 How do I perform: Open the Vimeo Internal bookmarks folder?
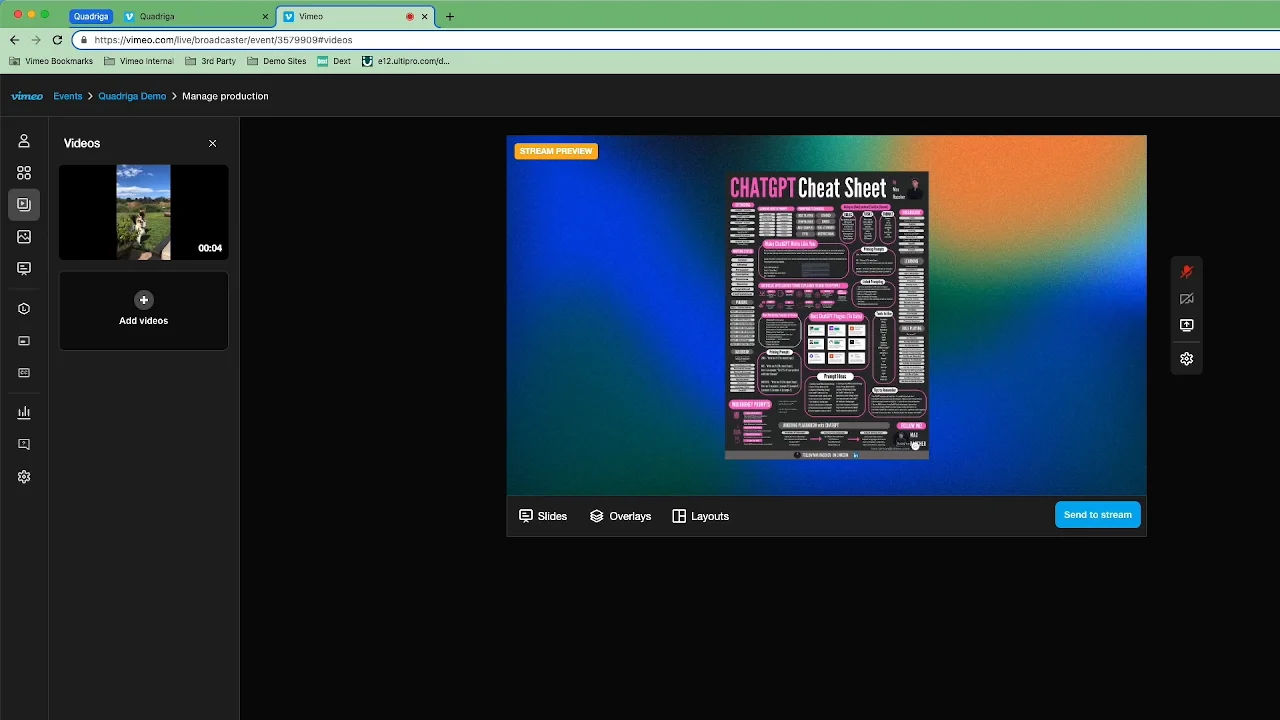139,61
